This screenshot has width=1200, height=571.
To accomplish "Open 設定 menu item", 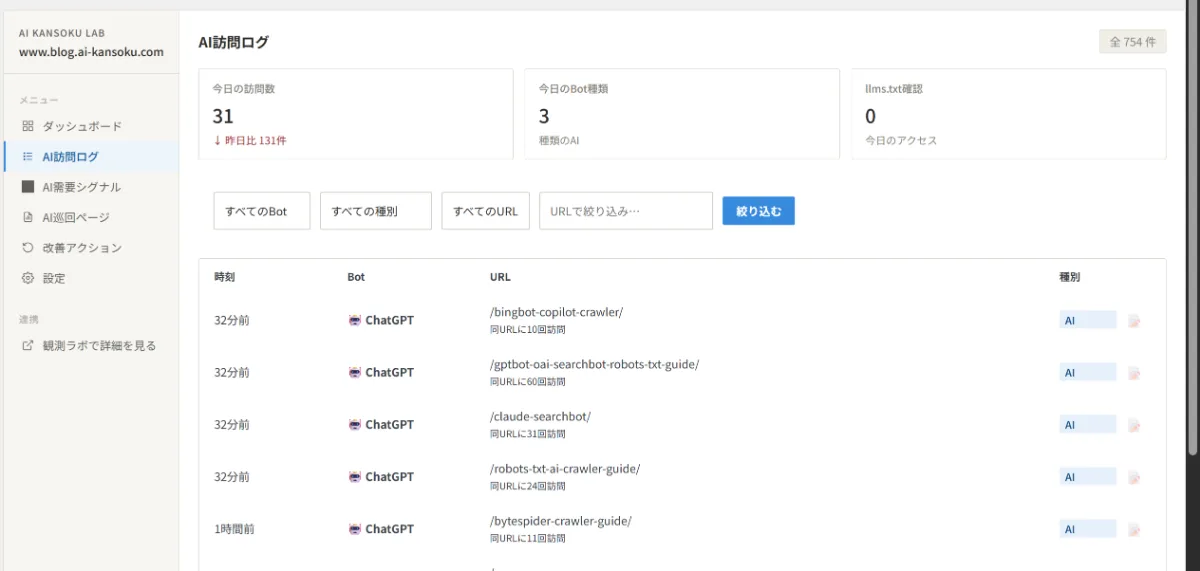I will (x=90, y=278).
